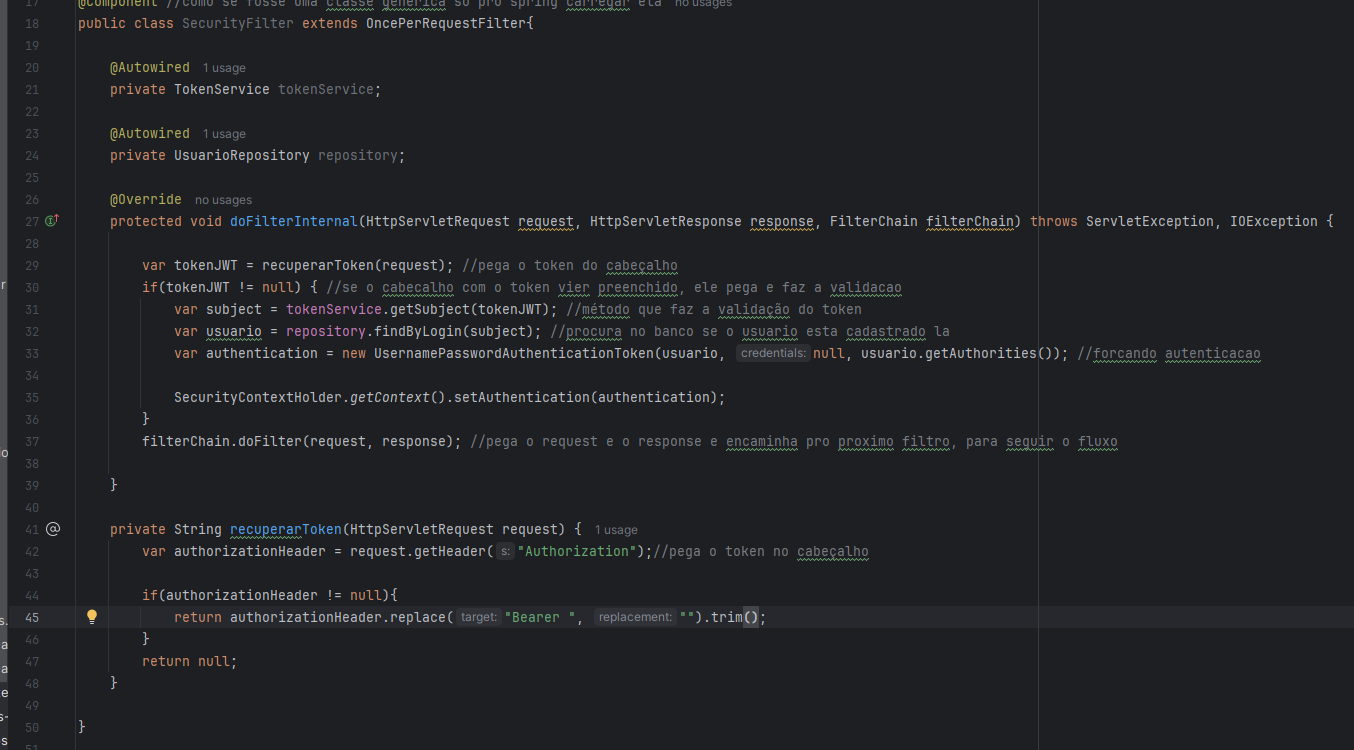Click UsernamePasswordAuthenticationToken constructor name
Image resolution: width=1354 pixels, height=750 pixels.
point(514,353)
